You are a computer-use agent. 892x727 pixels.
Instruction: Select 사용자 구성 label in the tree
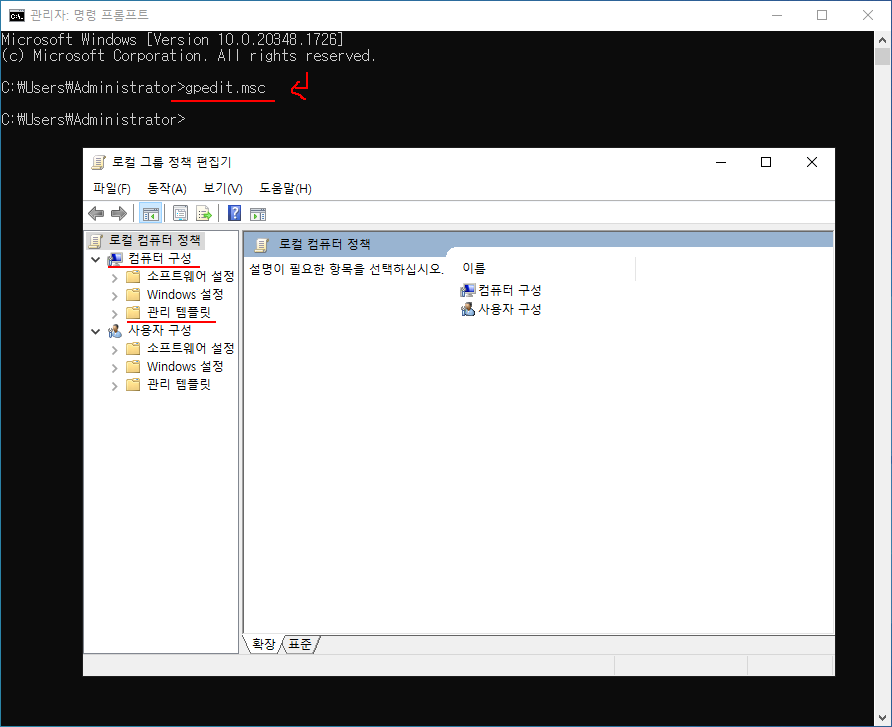coord(160,331)
